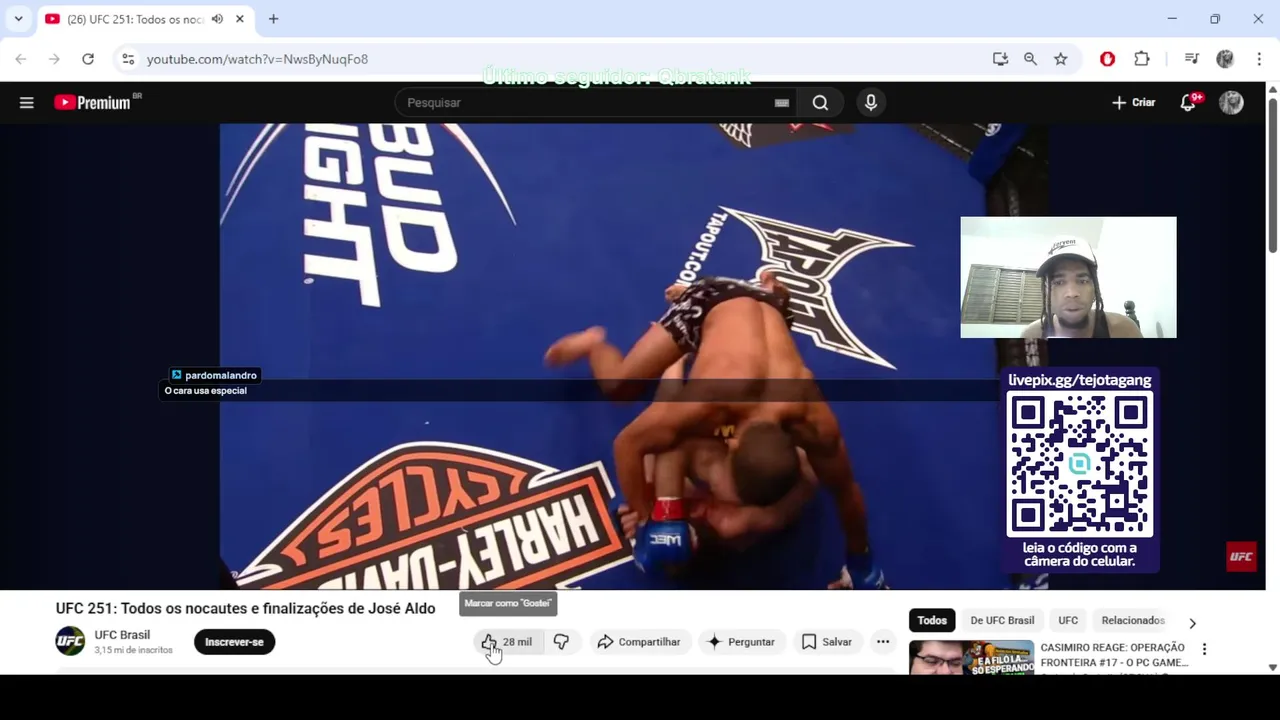The width and height of the screenshot is (1280, 720).
Task: Open Chrome three-dot menu
Action: click(1259, 59)
